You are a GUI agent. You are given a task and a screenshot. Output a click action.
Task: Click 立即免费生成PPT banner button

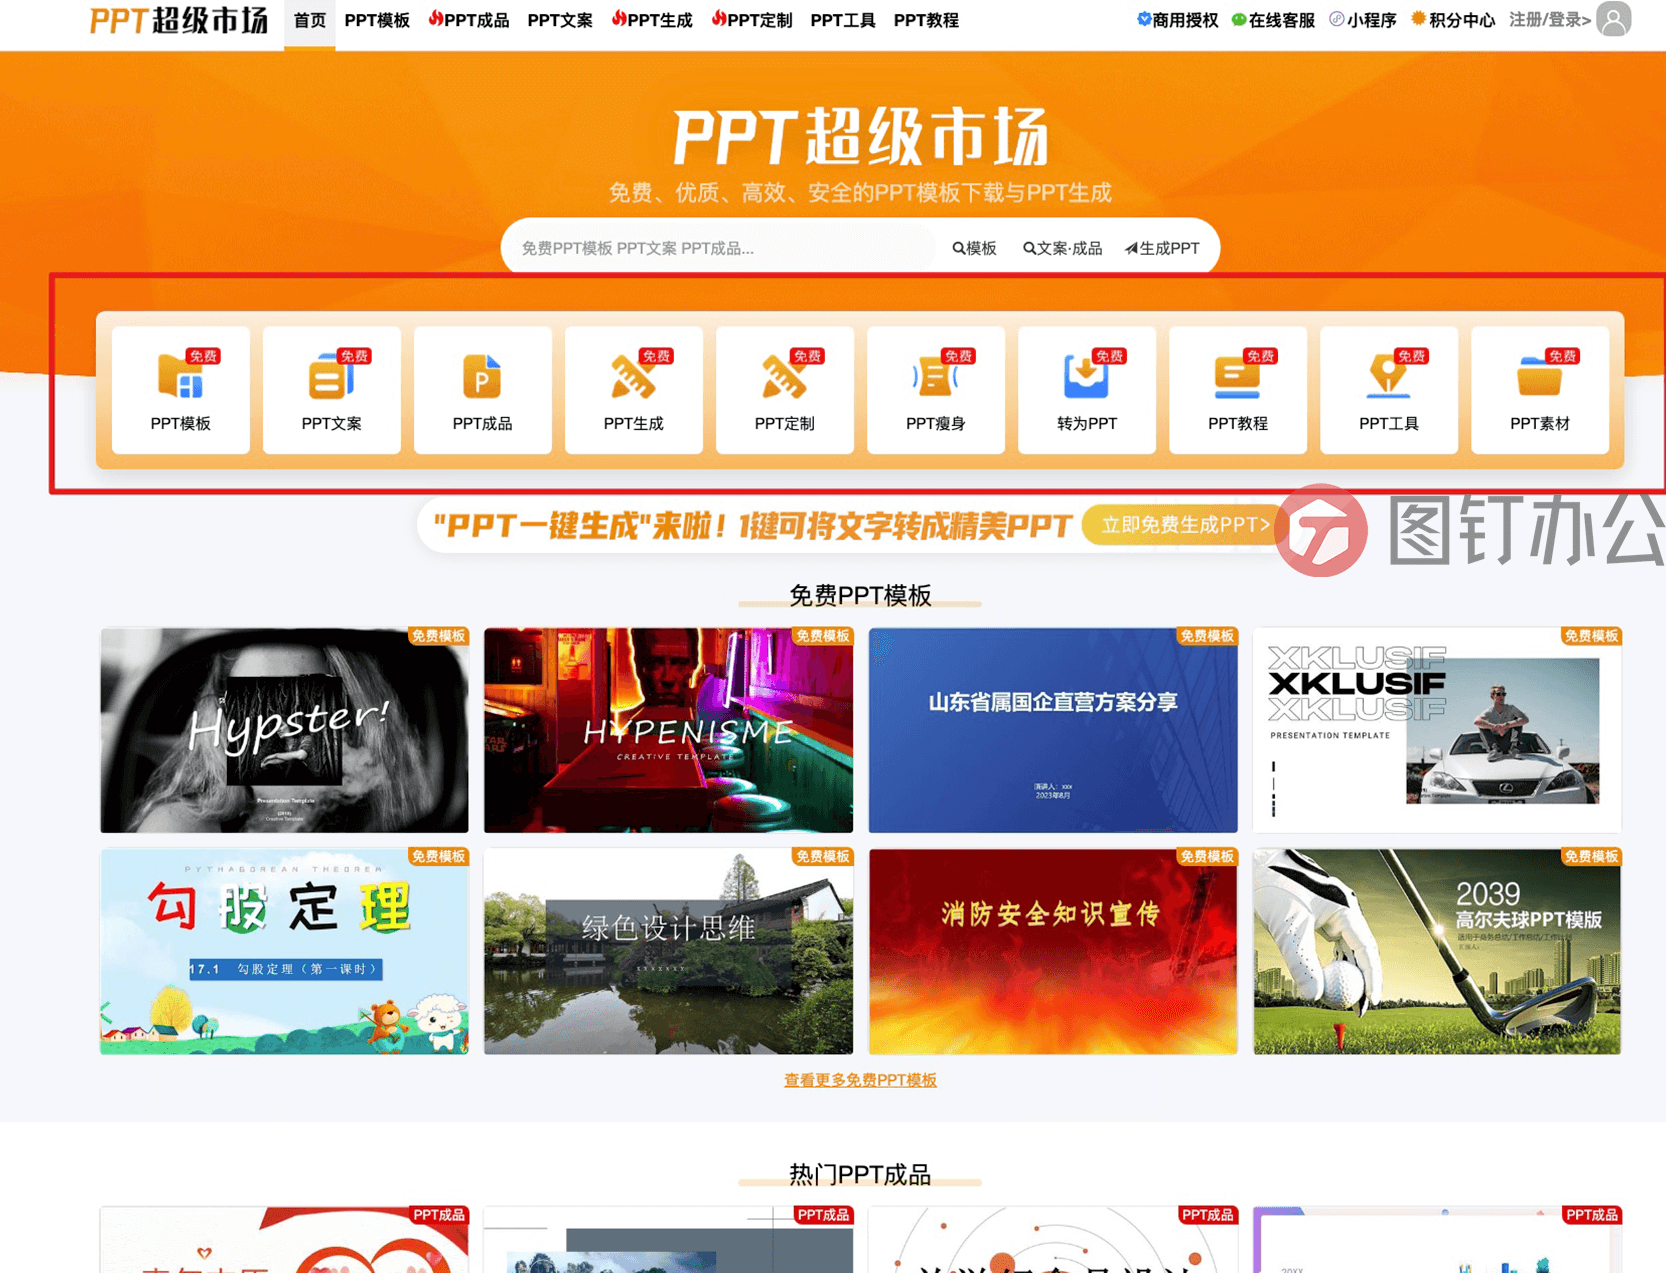tap(1184, 525)
